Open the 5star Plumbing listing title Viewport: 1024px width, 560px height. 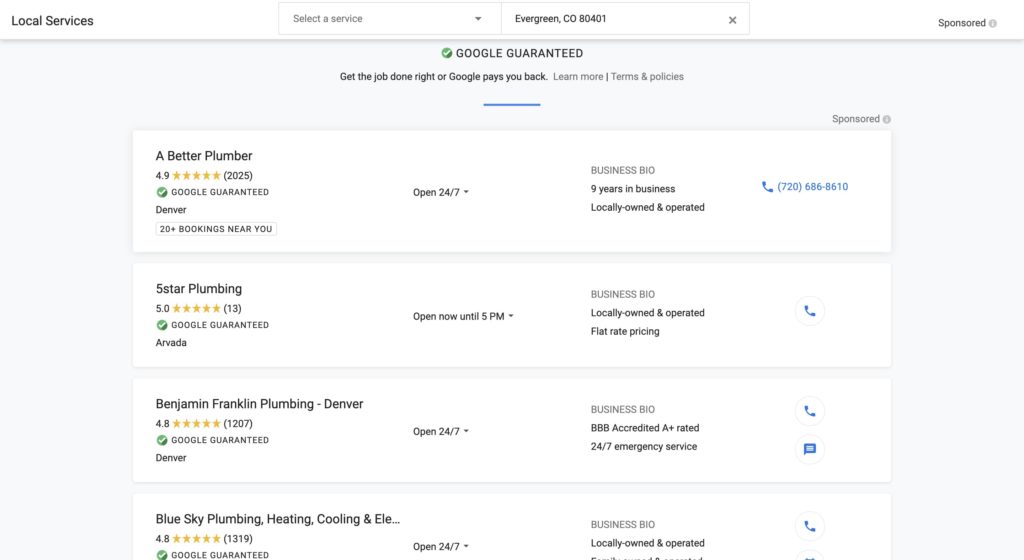coord(199,288)
